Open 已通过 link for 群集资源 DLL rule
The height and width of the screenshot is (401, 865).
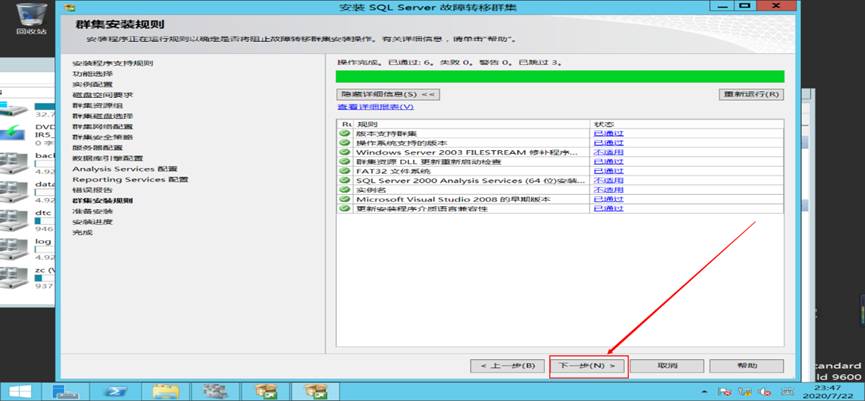[x=608, y=162]
